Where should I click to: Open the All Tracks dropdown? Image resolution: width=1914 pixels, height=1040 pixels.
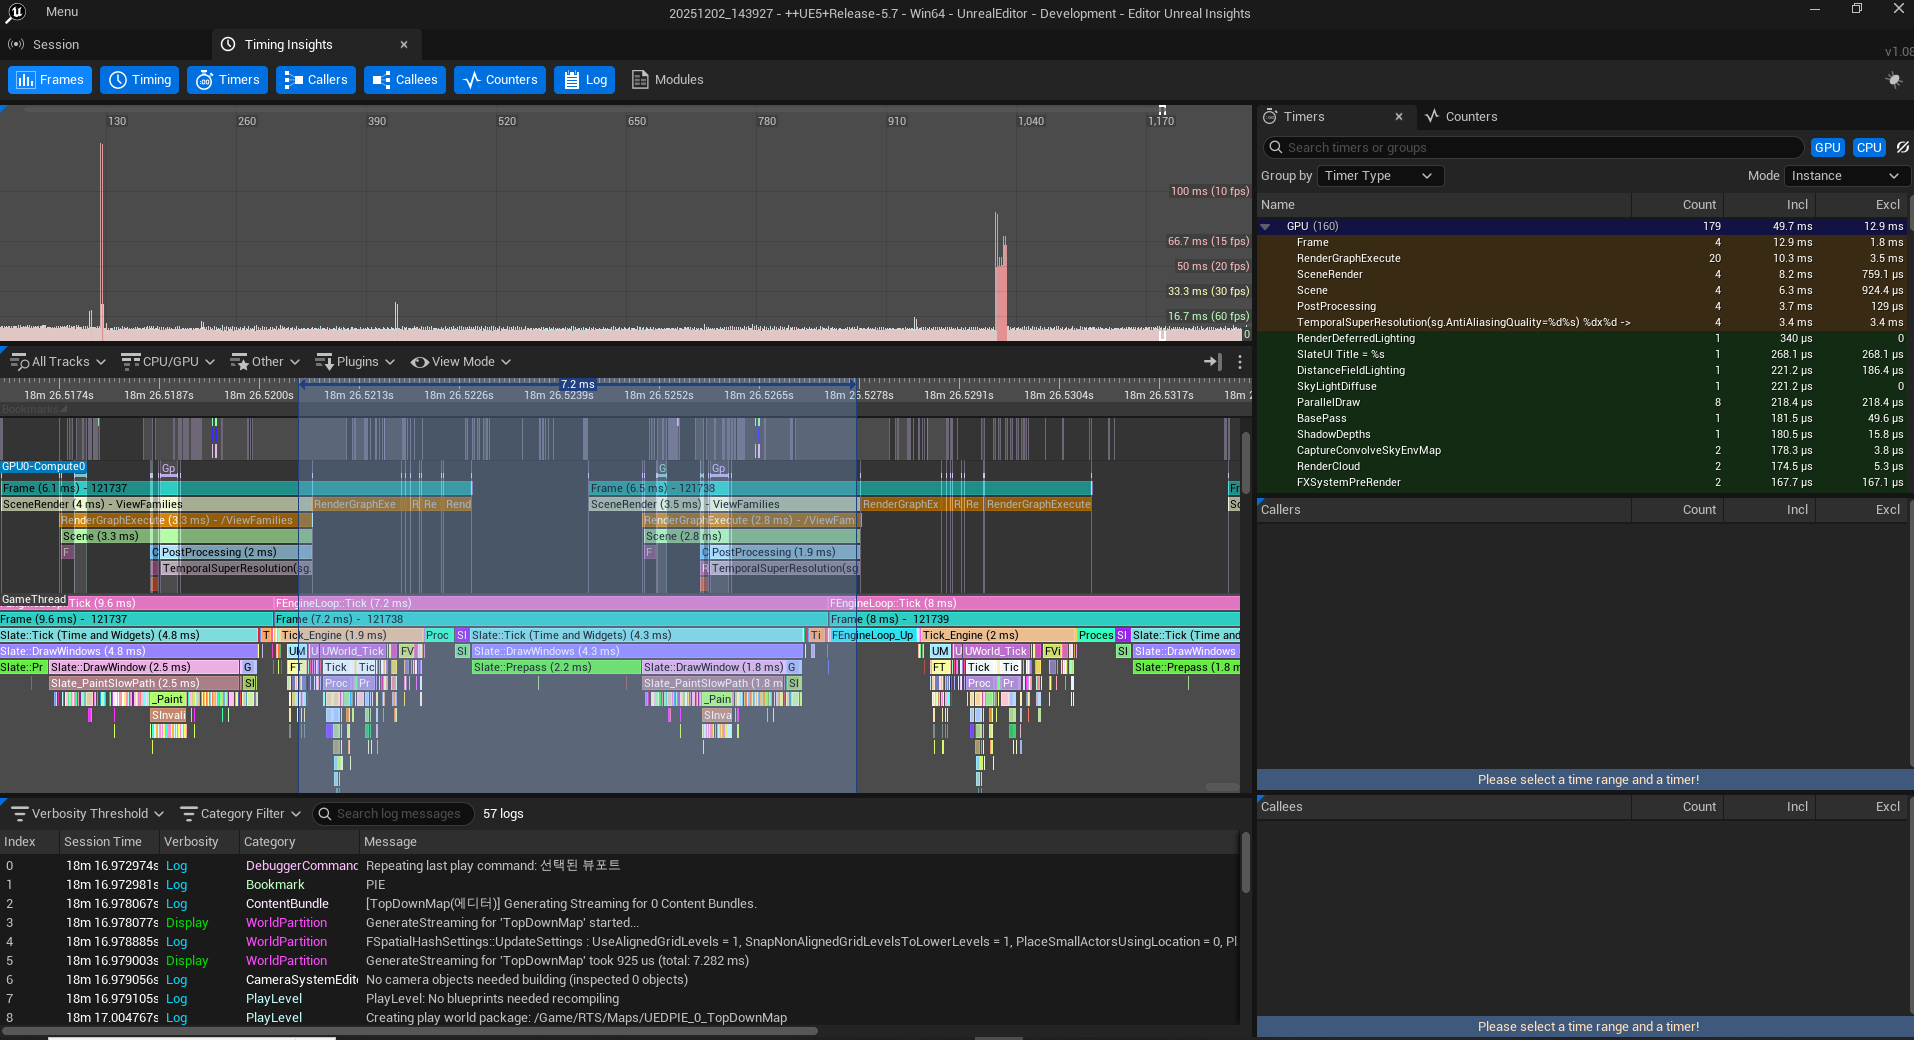(58, 362)
